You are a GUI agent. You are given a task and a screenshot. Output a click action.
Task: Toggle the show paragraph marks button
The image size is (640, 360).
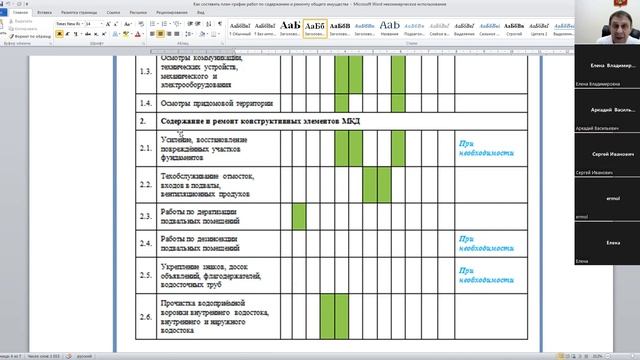pos(220,24)
